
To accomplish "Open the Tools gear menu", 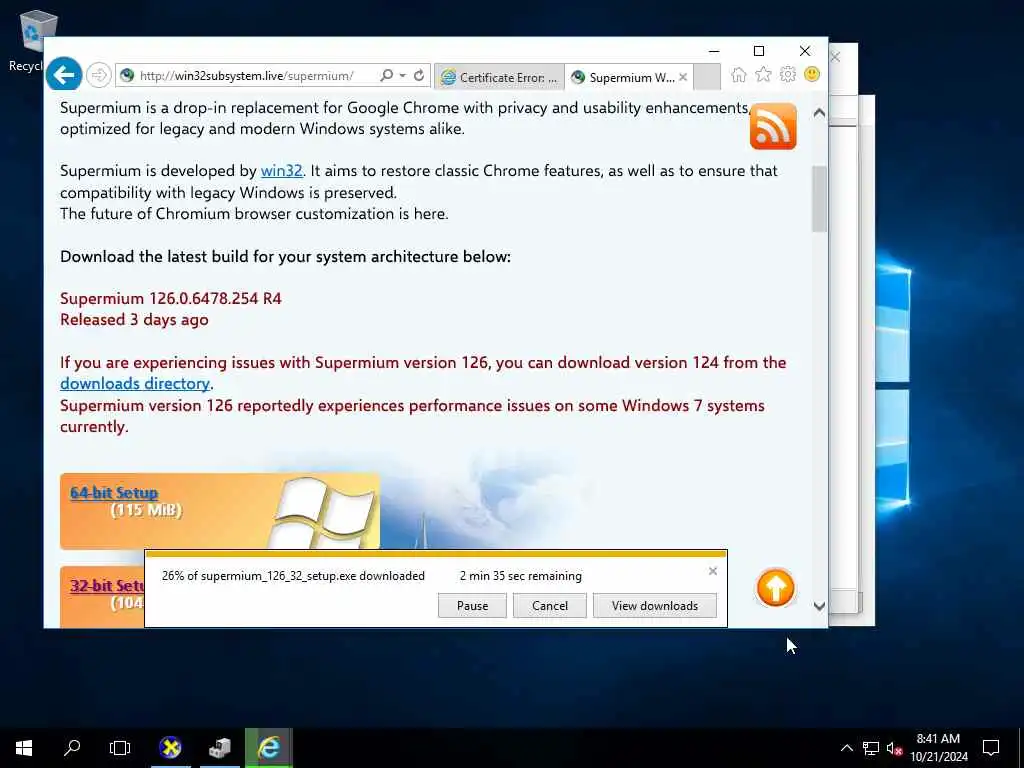I will point(788,74).
